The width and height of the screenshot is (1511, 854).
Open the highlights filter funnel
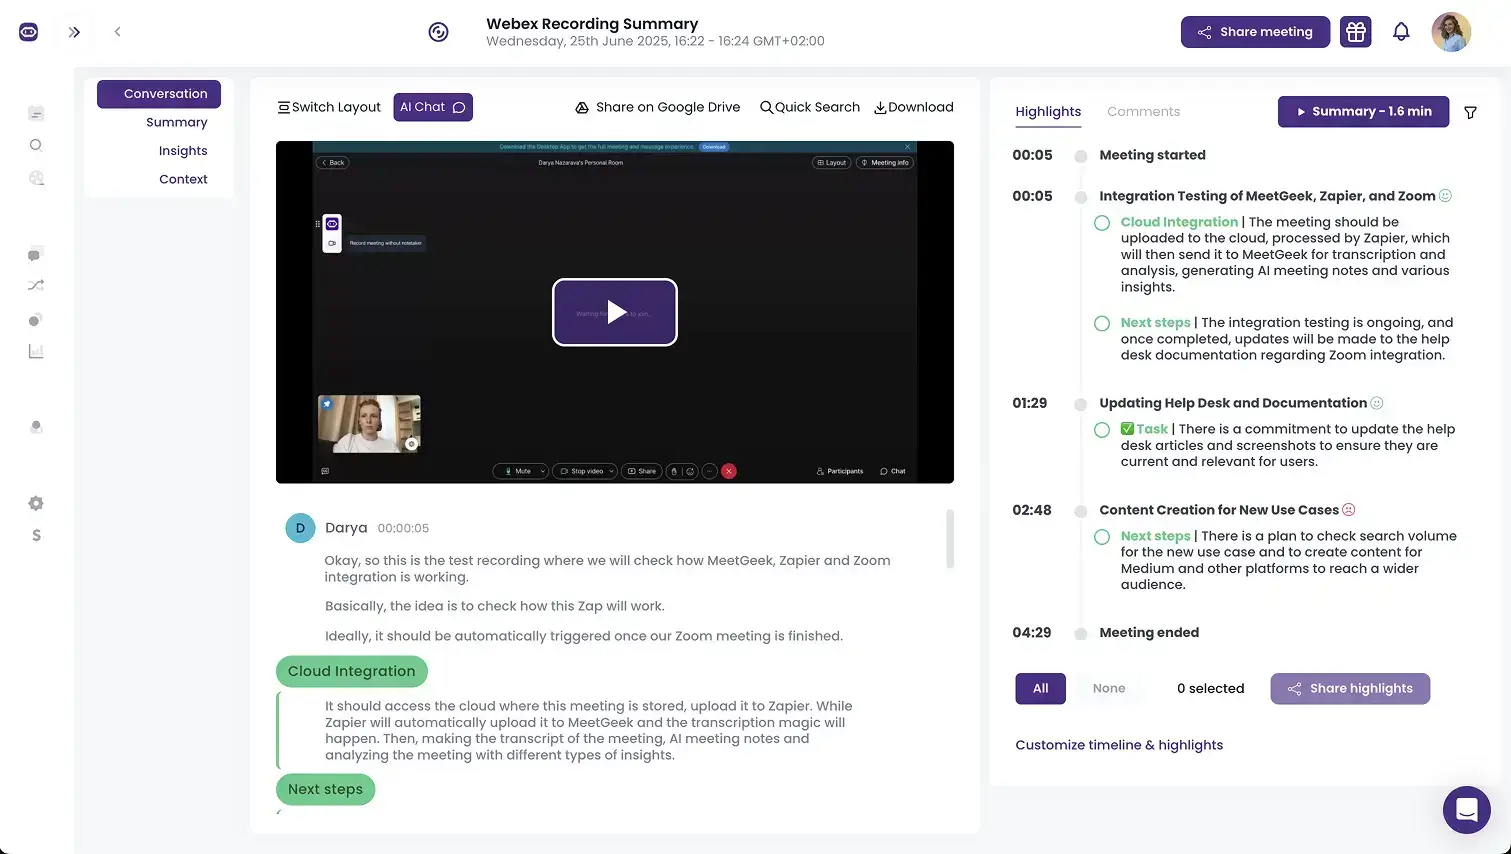pos(1470,112)
